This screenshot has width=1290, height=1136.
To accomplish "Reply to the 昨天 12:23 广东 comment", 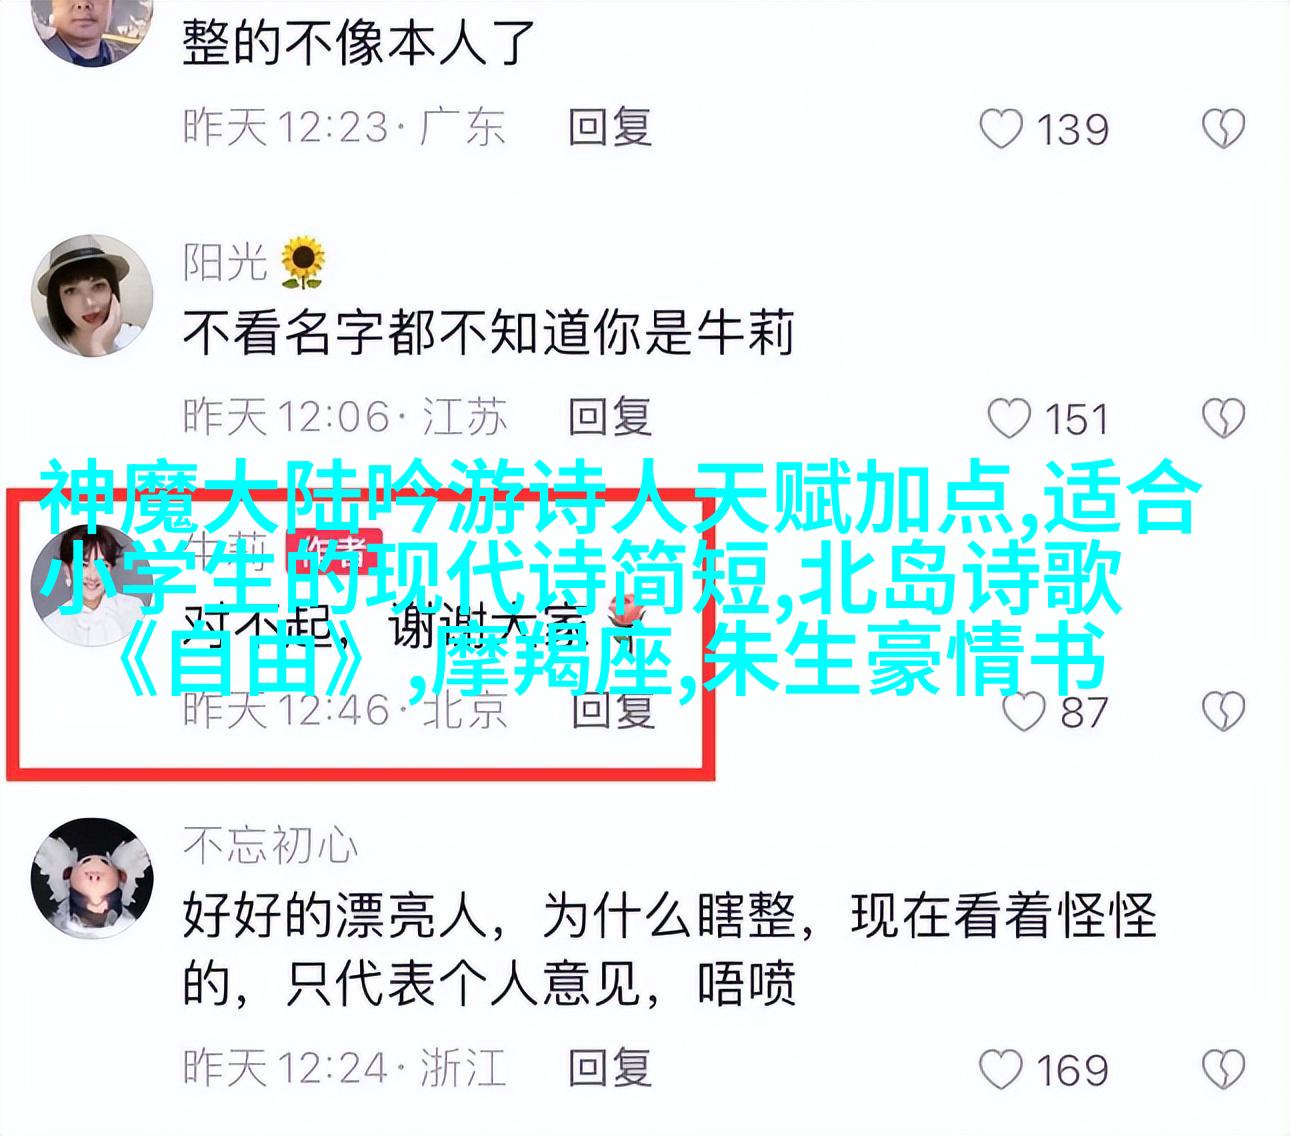I will pyautogui.click(x=610, y=128).
